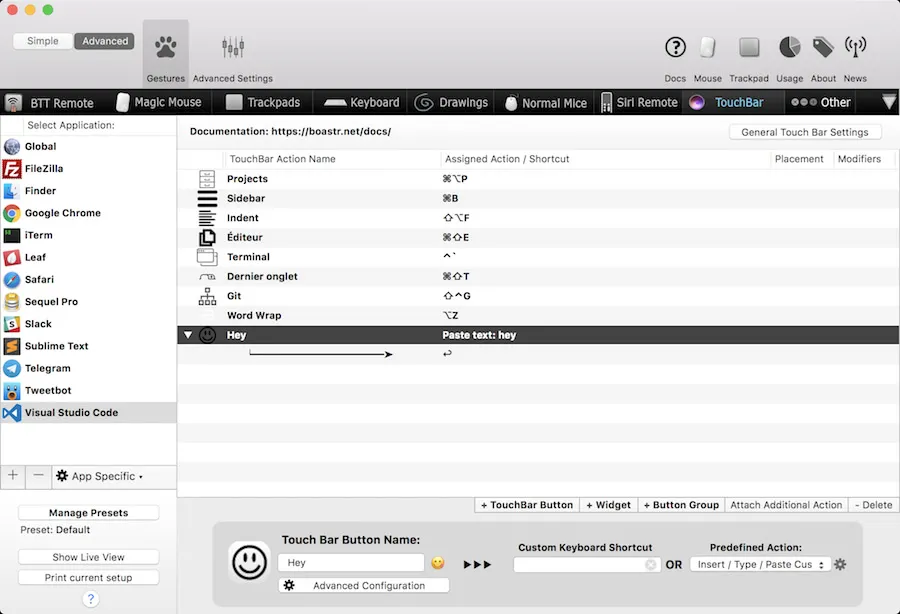Open the Drawings tab
The height and width of the screenshot is (614, 900).
451,102
